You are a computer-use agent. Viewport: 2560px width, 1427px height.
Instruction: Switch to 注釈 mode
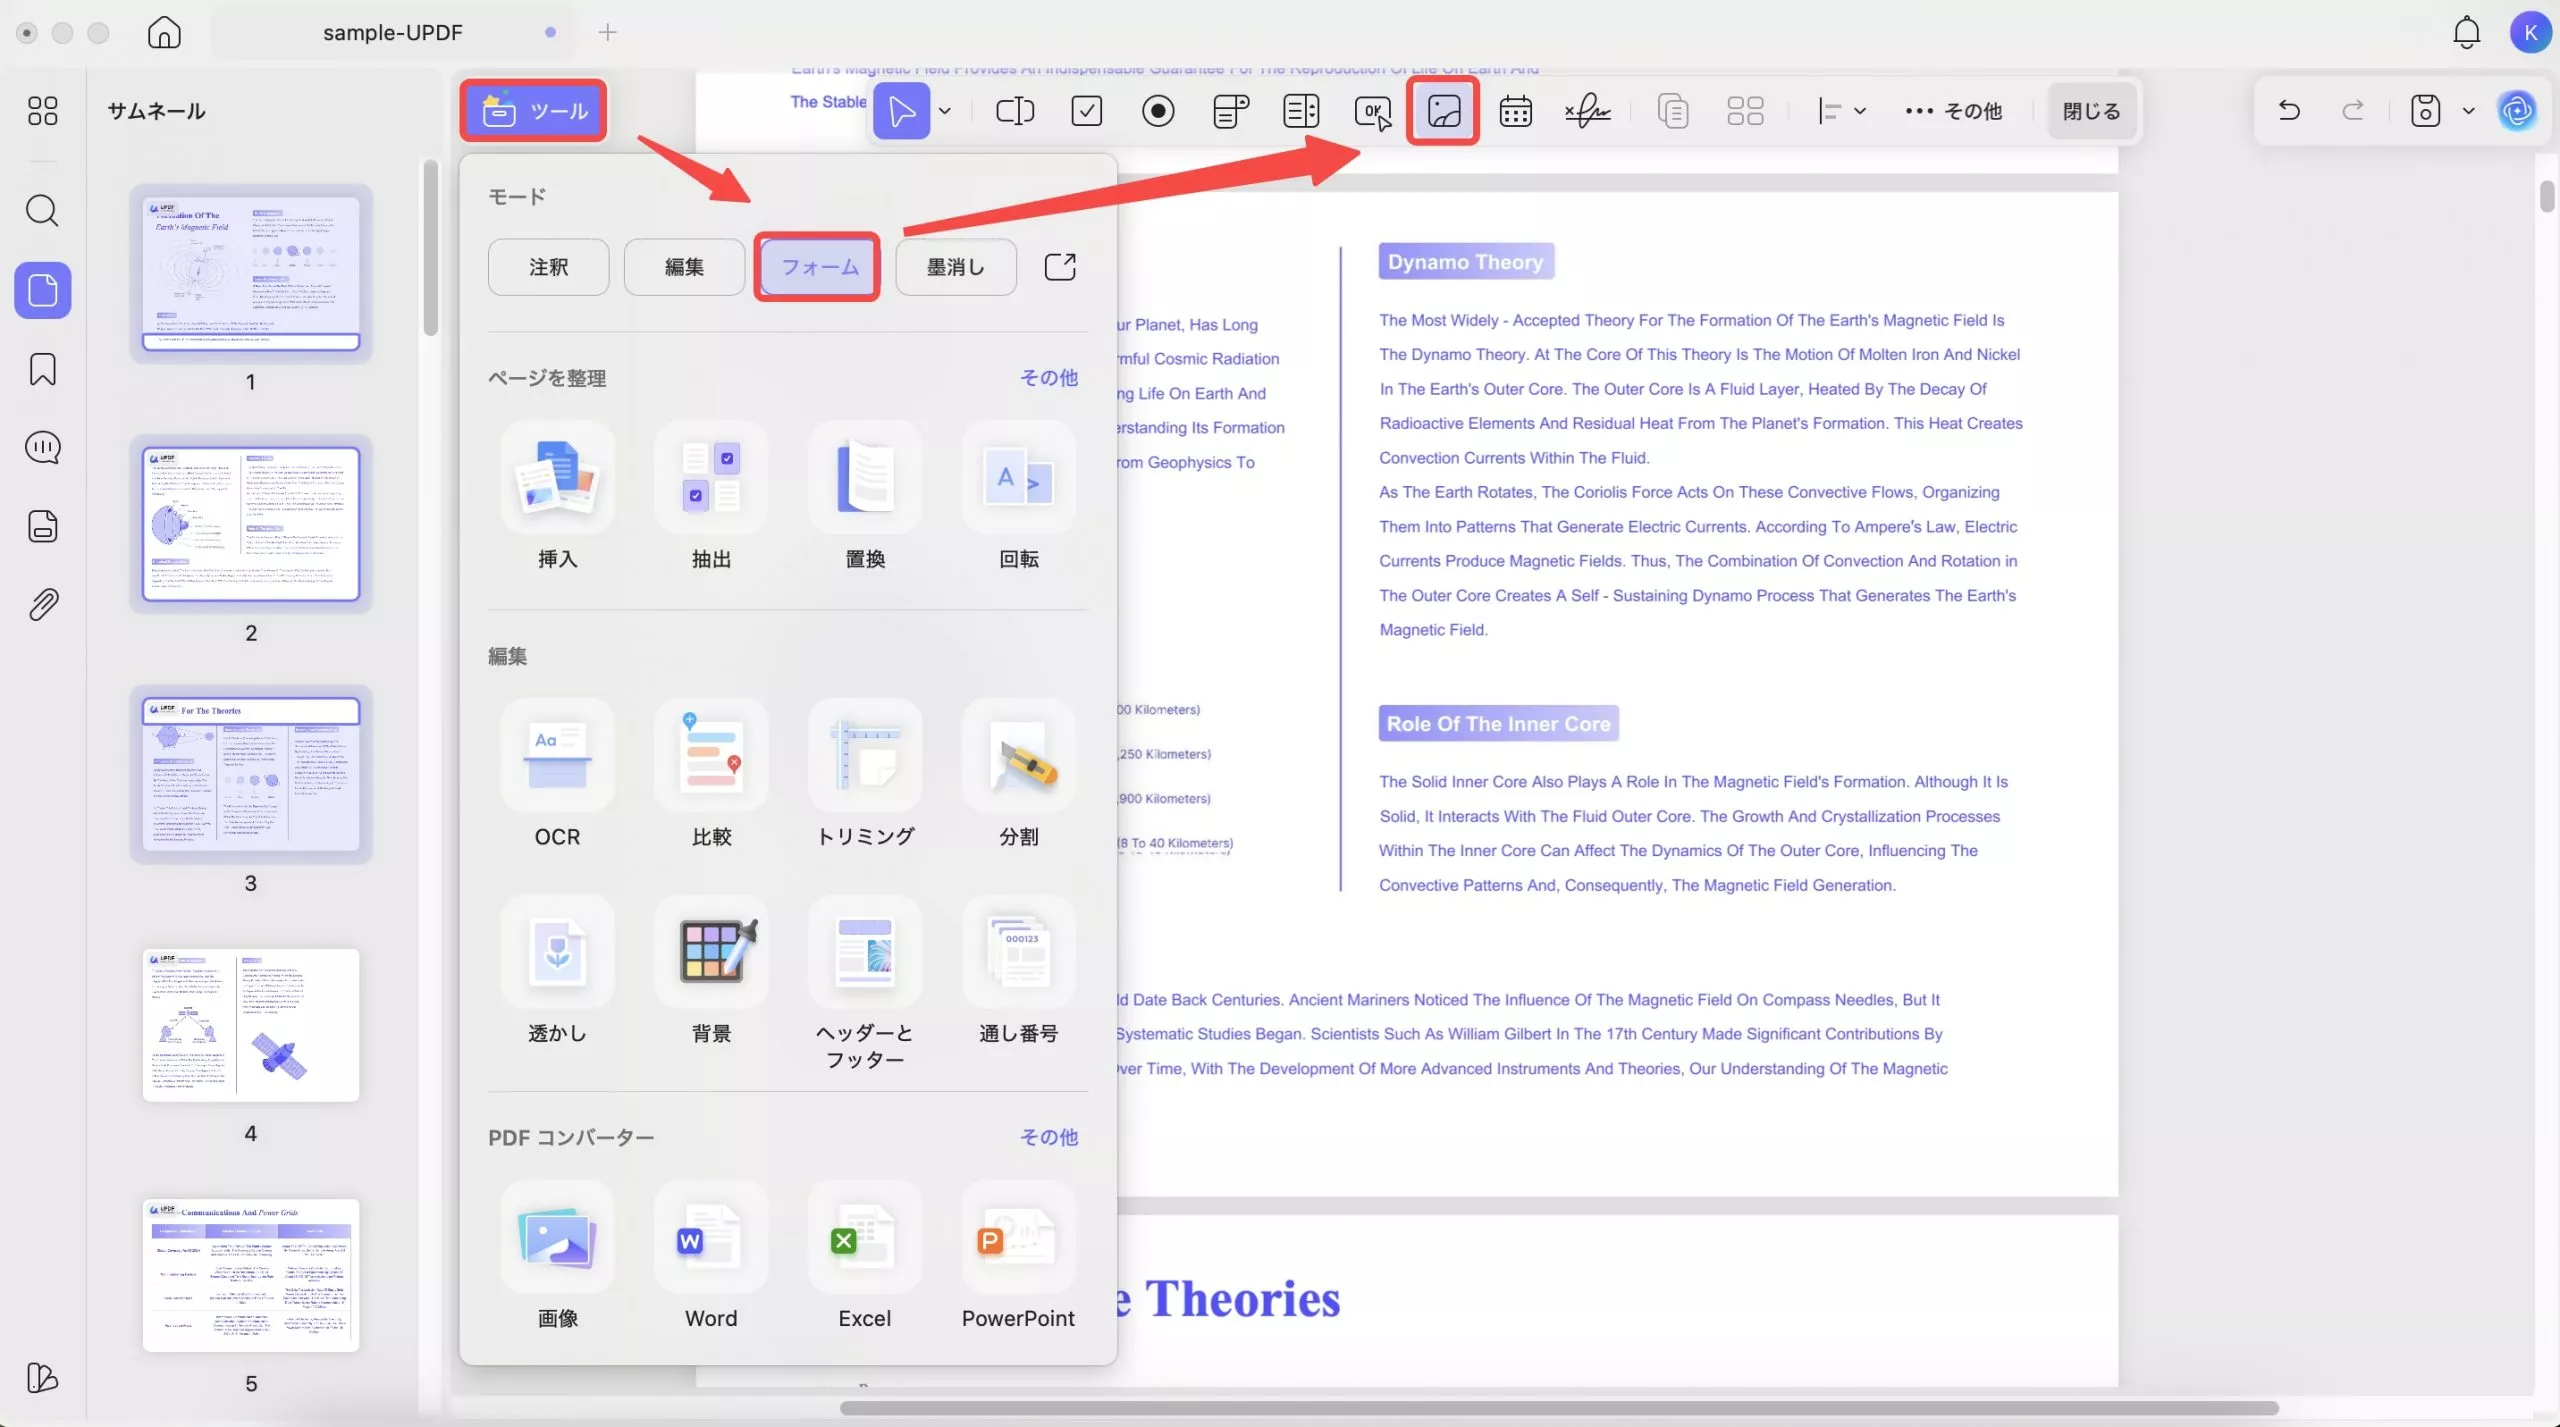click(x=548, y=267)
